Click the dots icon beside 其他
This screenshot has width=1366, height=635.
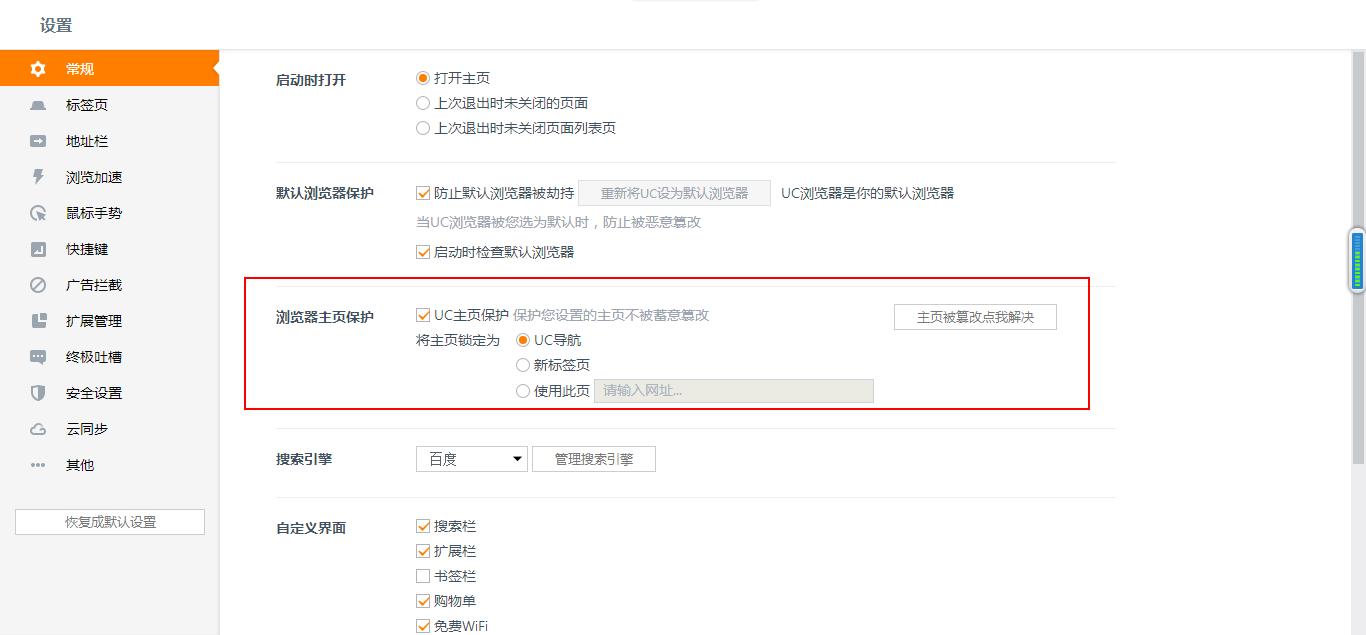38,465
